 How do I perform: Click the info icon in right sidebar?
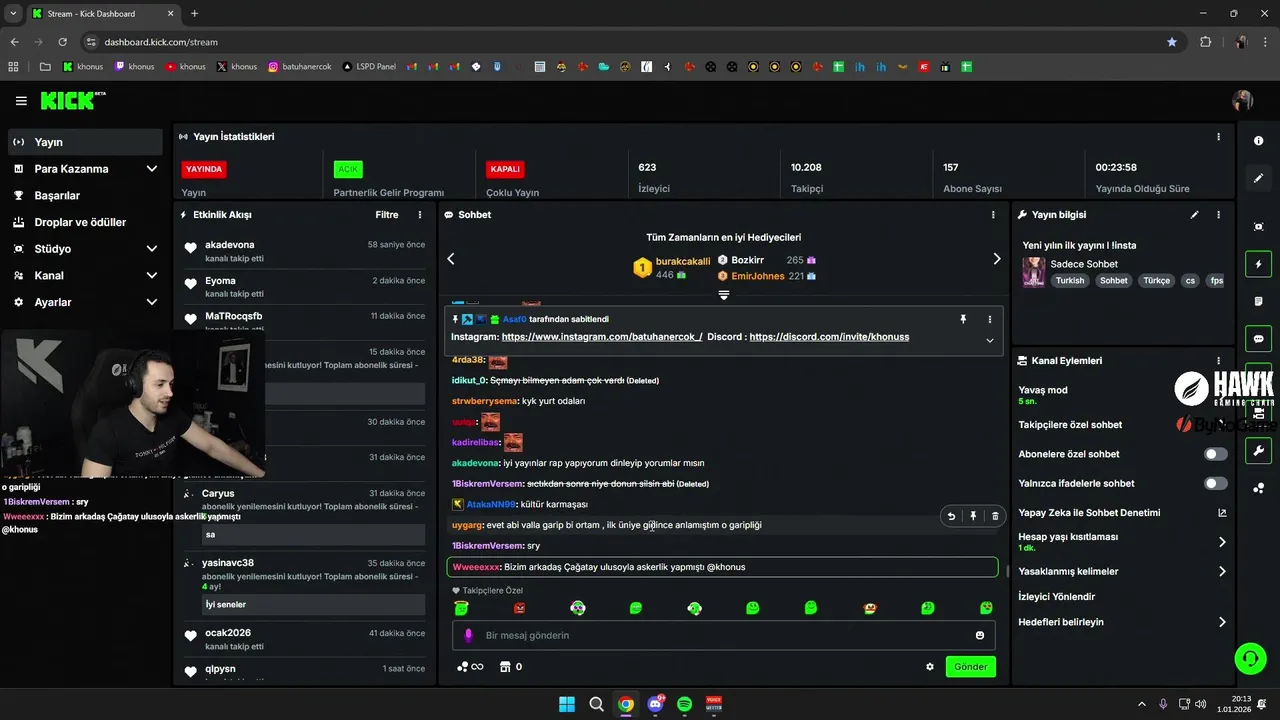tap(1258, 141)
